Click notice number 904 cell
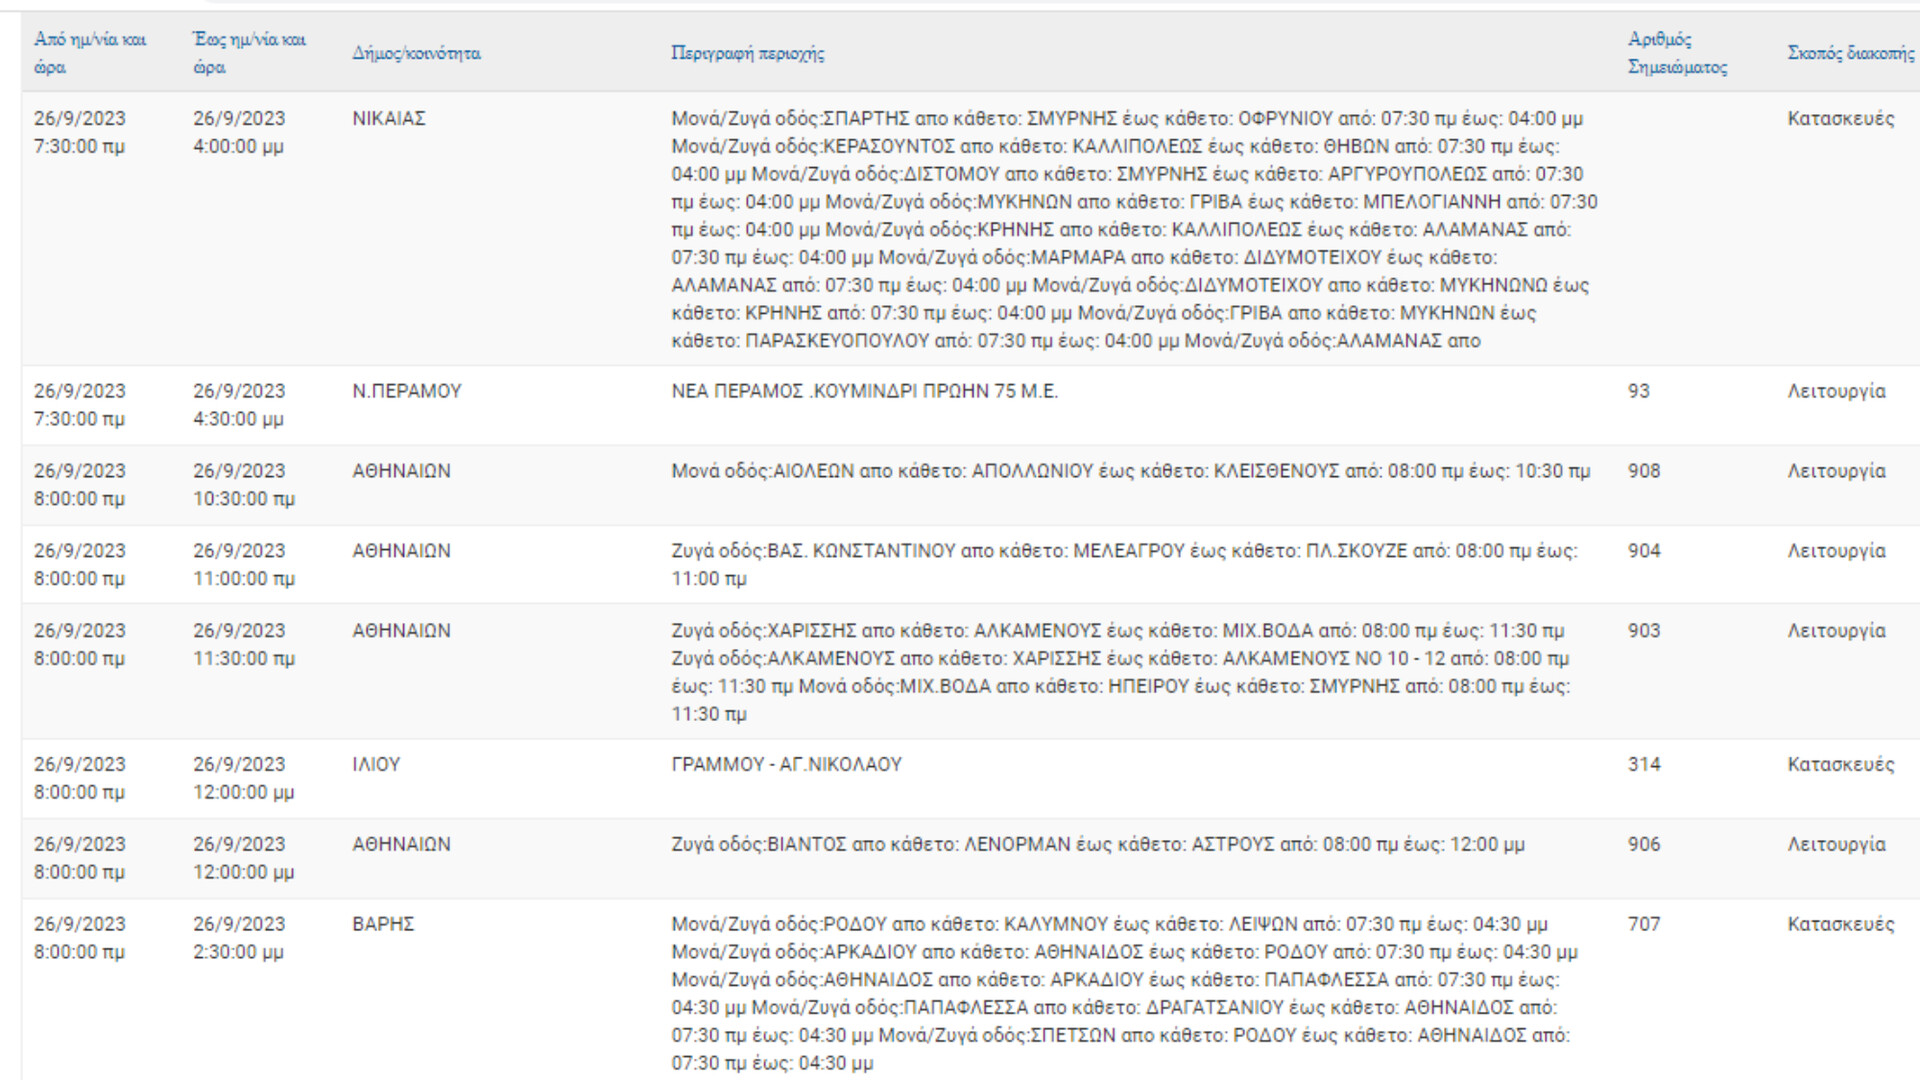The height and width of the screenshot is (1080, 1920). (1644, 551)
